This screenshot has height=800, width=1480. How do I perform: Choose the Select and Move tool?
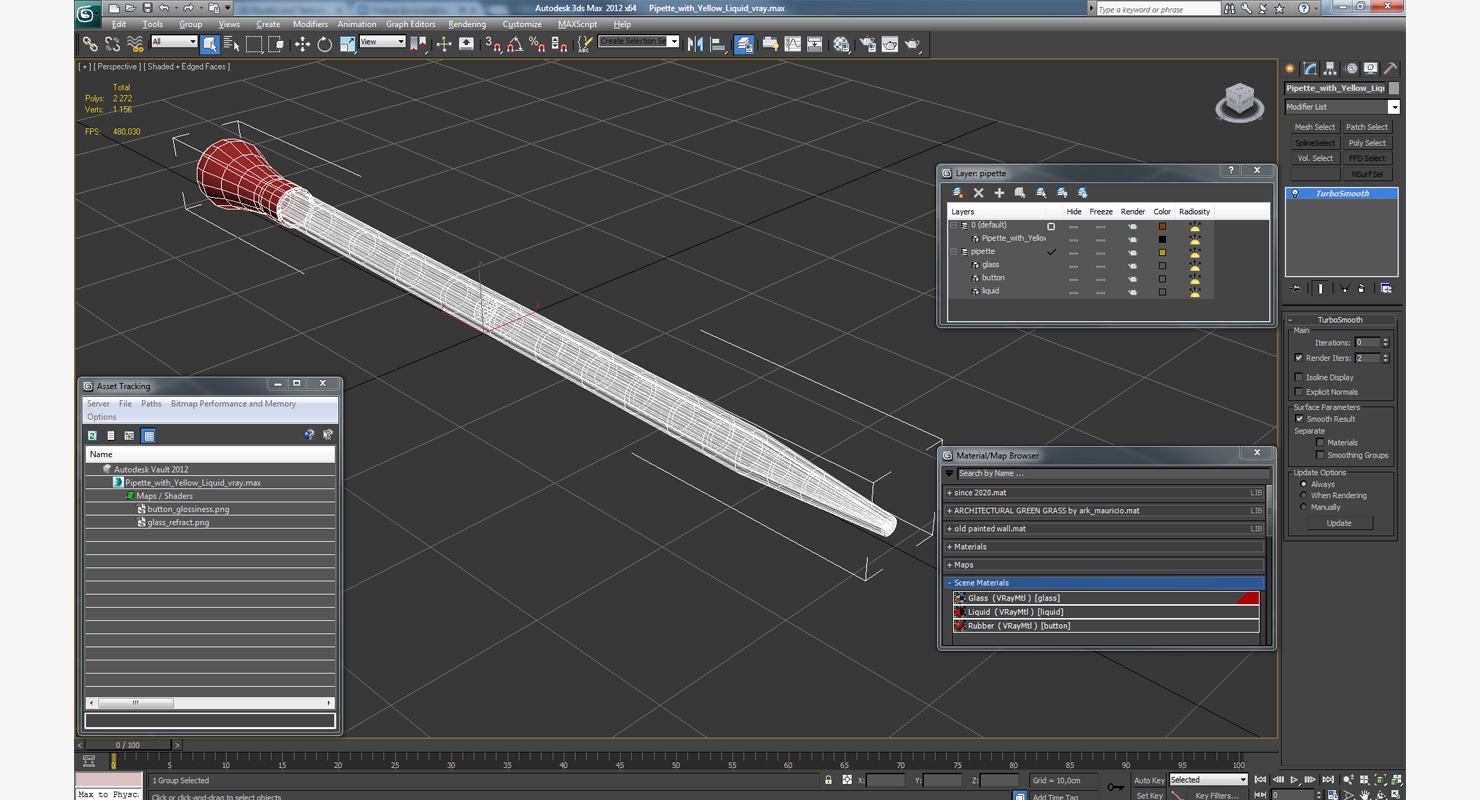pos(302,44)
